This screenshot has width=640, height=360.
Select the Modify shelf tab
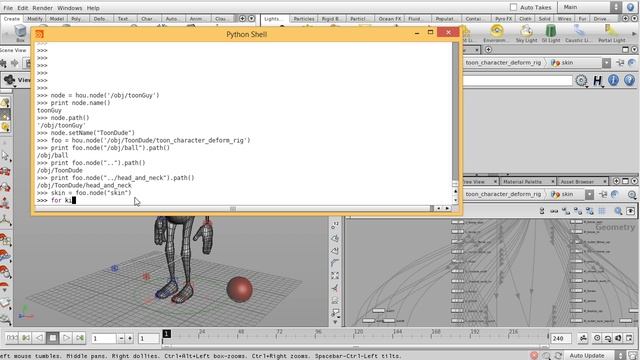pyautogui.click(x=35, y=19)
